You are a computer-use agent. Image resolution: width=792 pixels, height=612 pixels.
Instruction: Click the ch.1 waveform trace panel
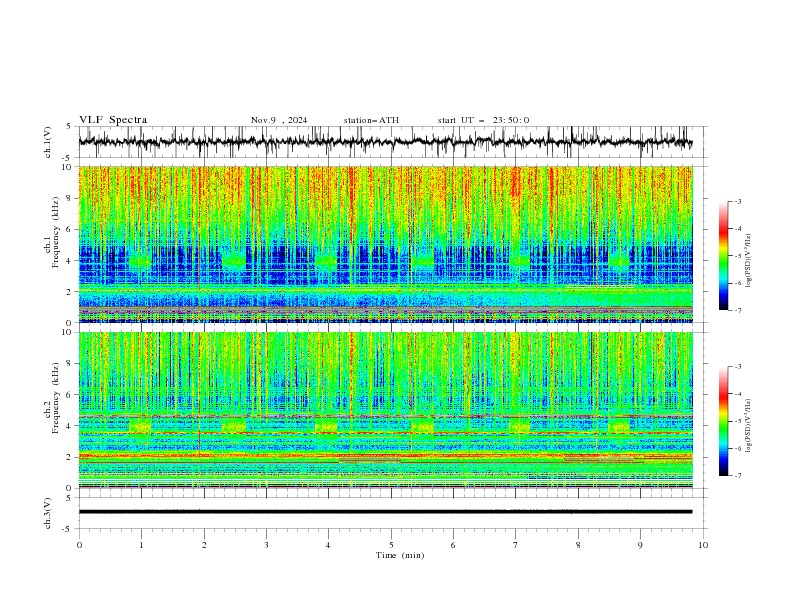click(392, 142)
